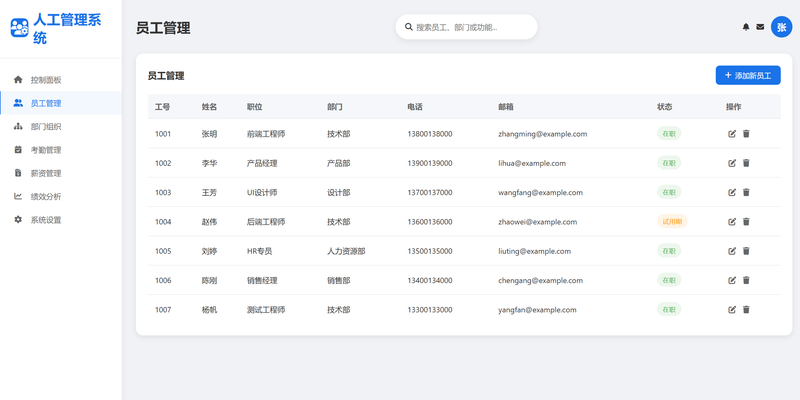Click trash icon in 赵伟's row
Screen dimensions: 800x400
tap(746, 222)
